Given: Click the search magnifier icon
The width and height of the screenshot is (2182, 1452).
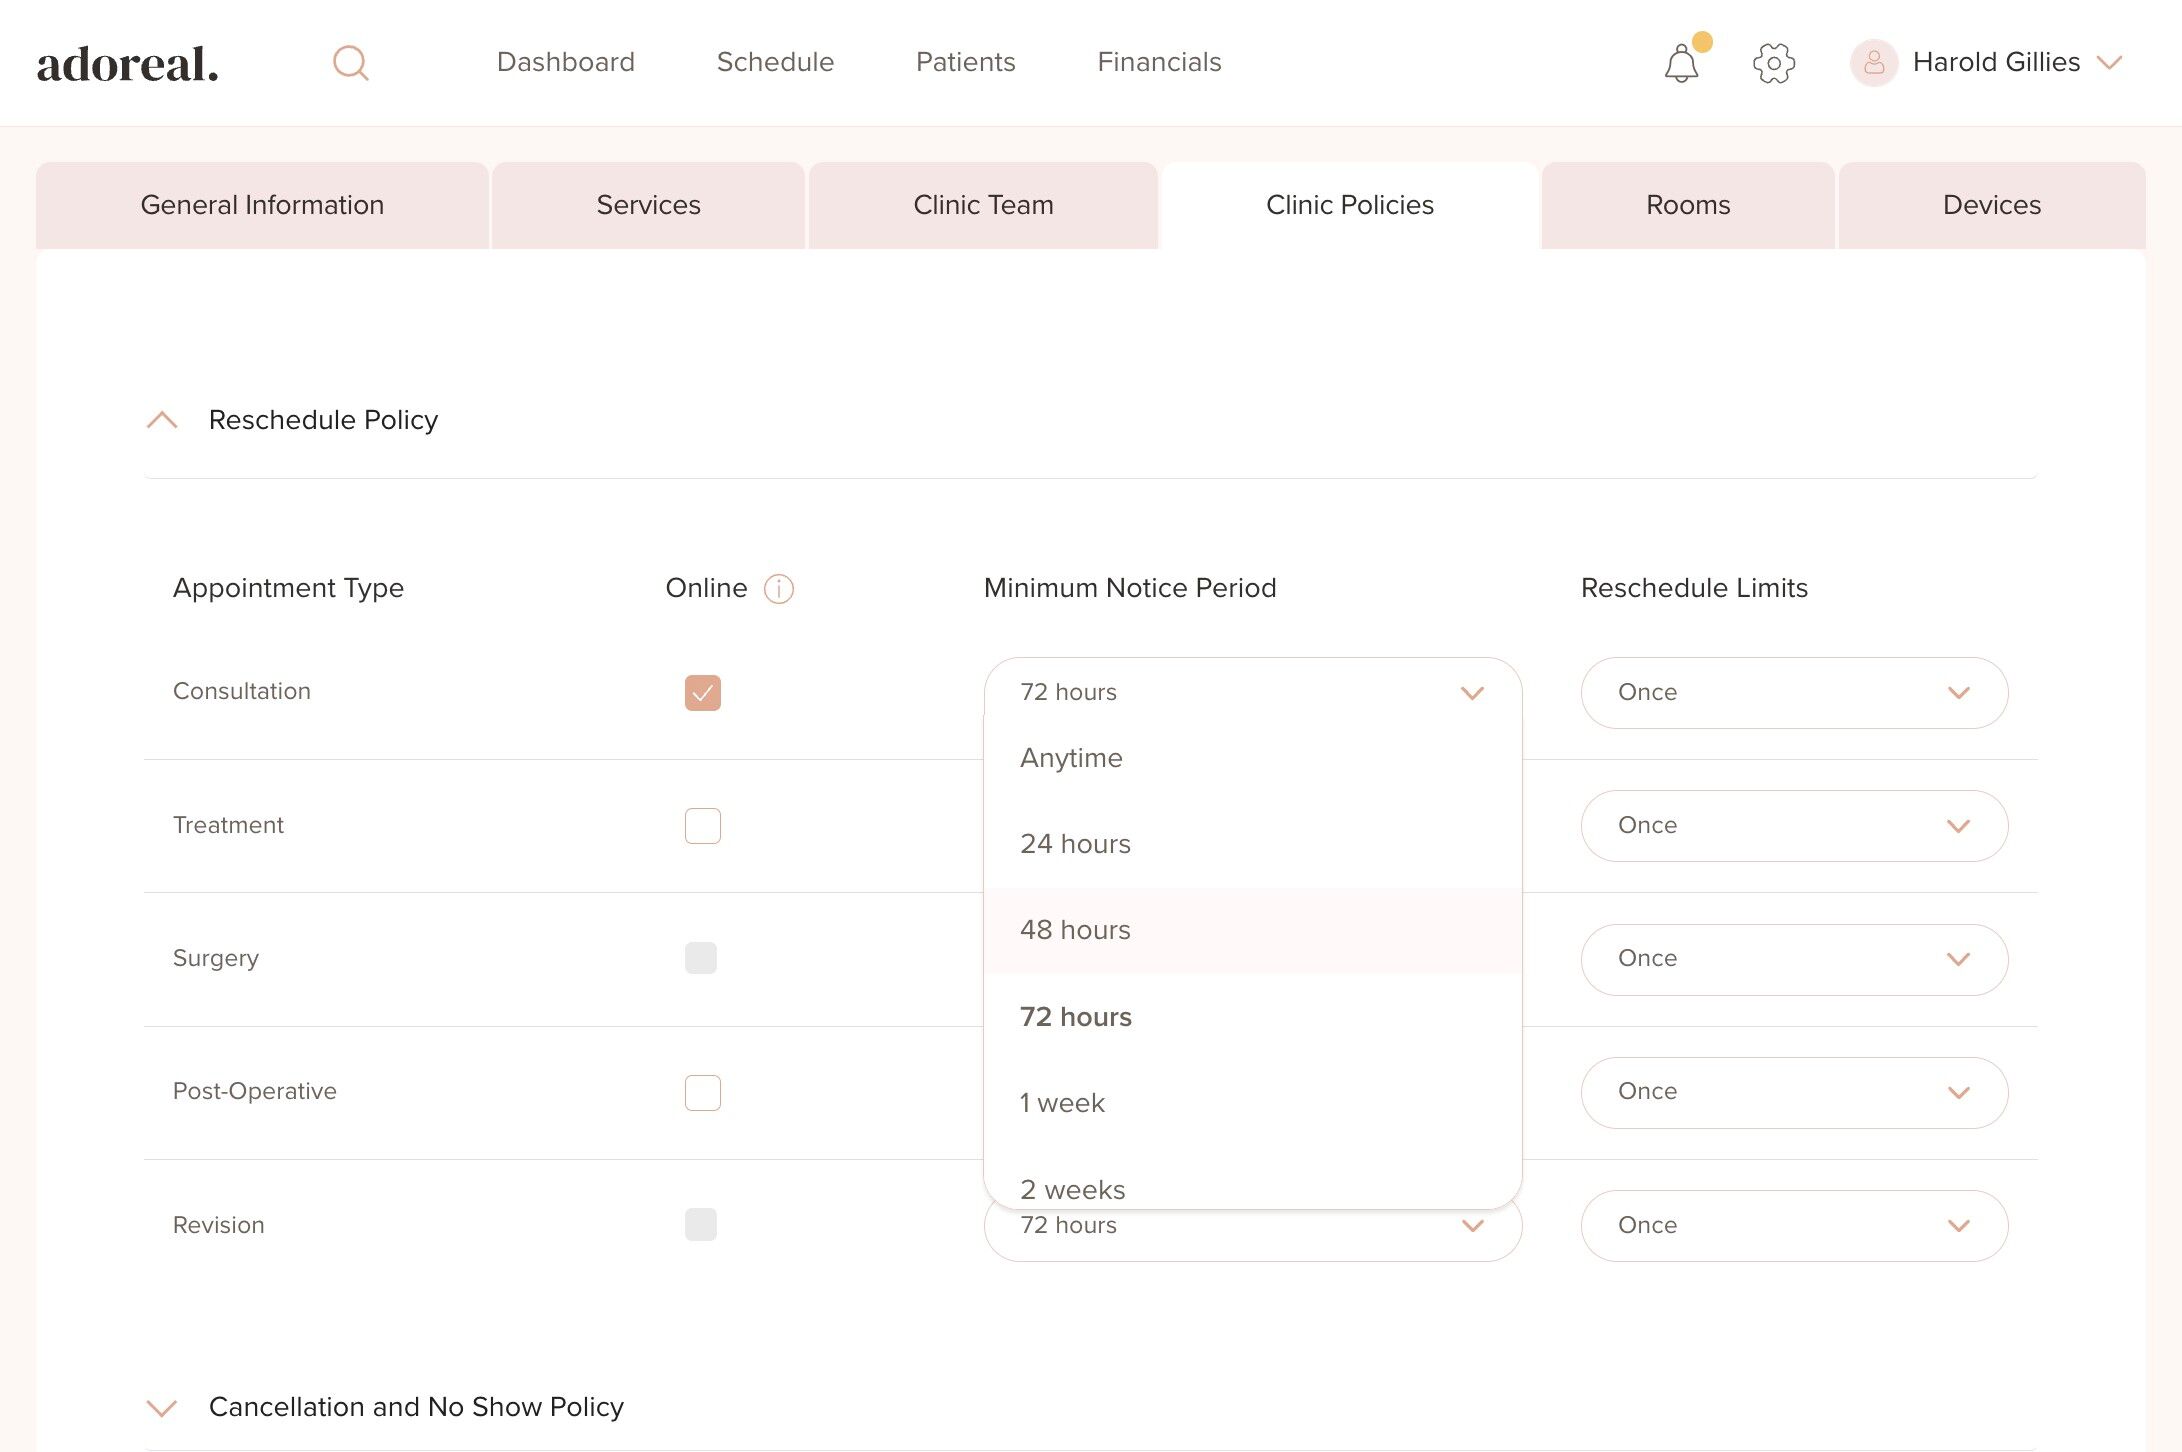Looking at the screenshot, I should 350,63.
